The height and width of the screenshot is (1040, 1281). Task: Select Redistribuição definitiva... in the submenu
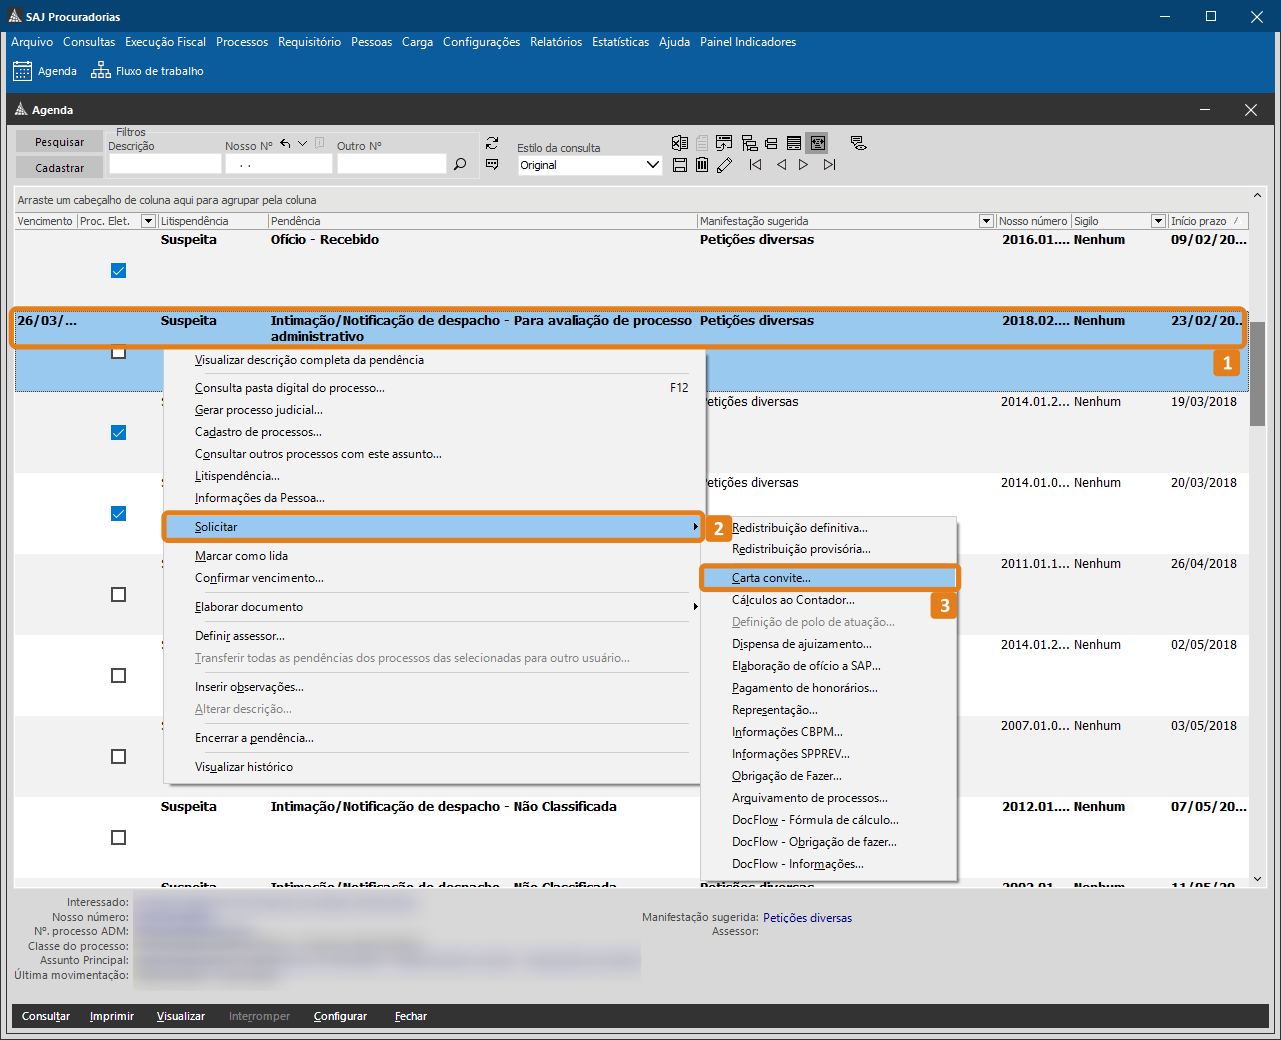click(x=829, y=528)
